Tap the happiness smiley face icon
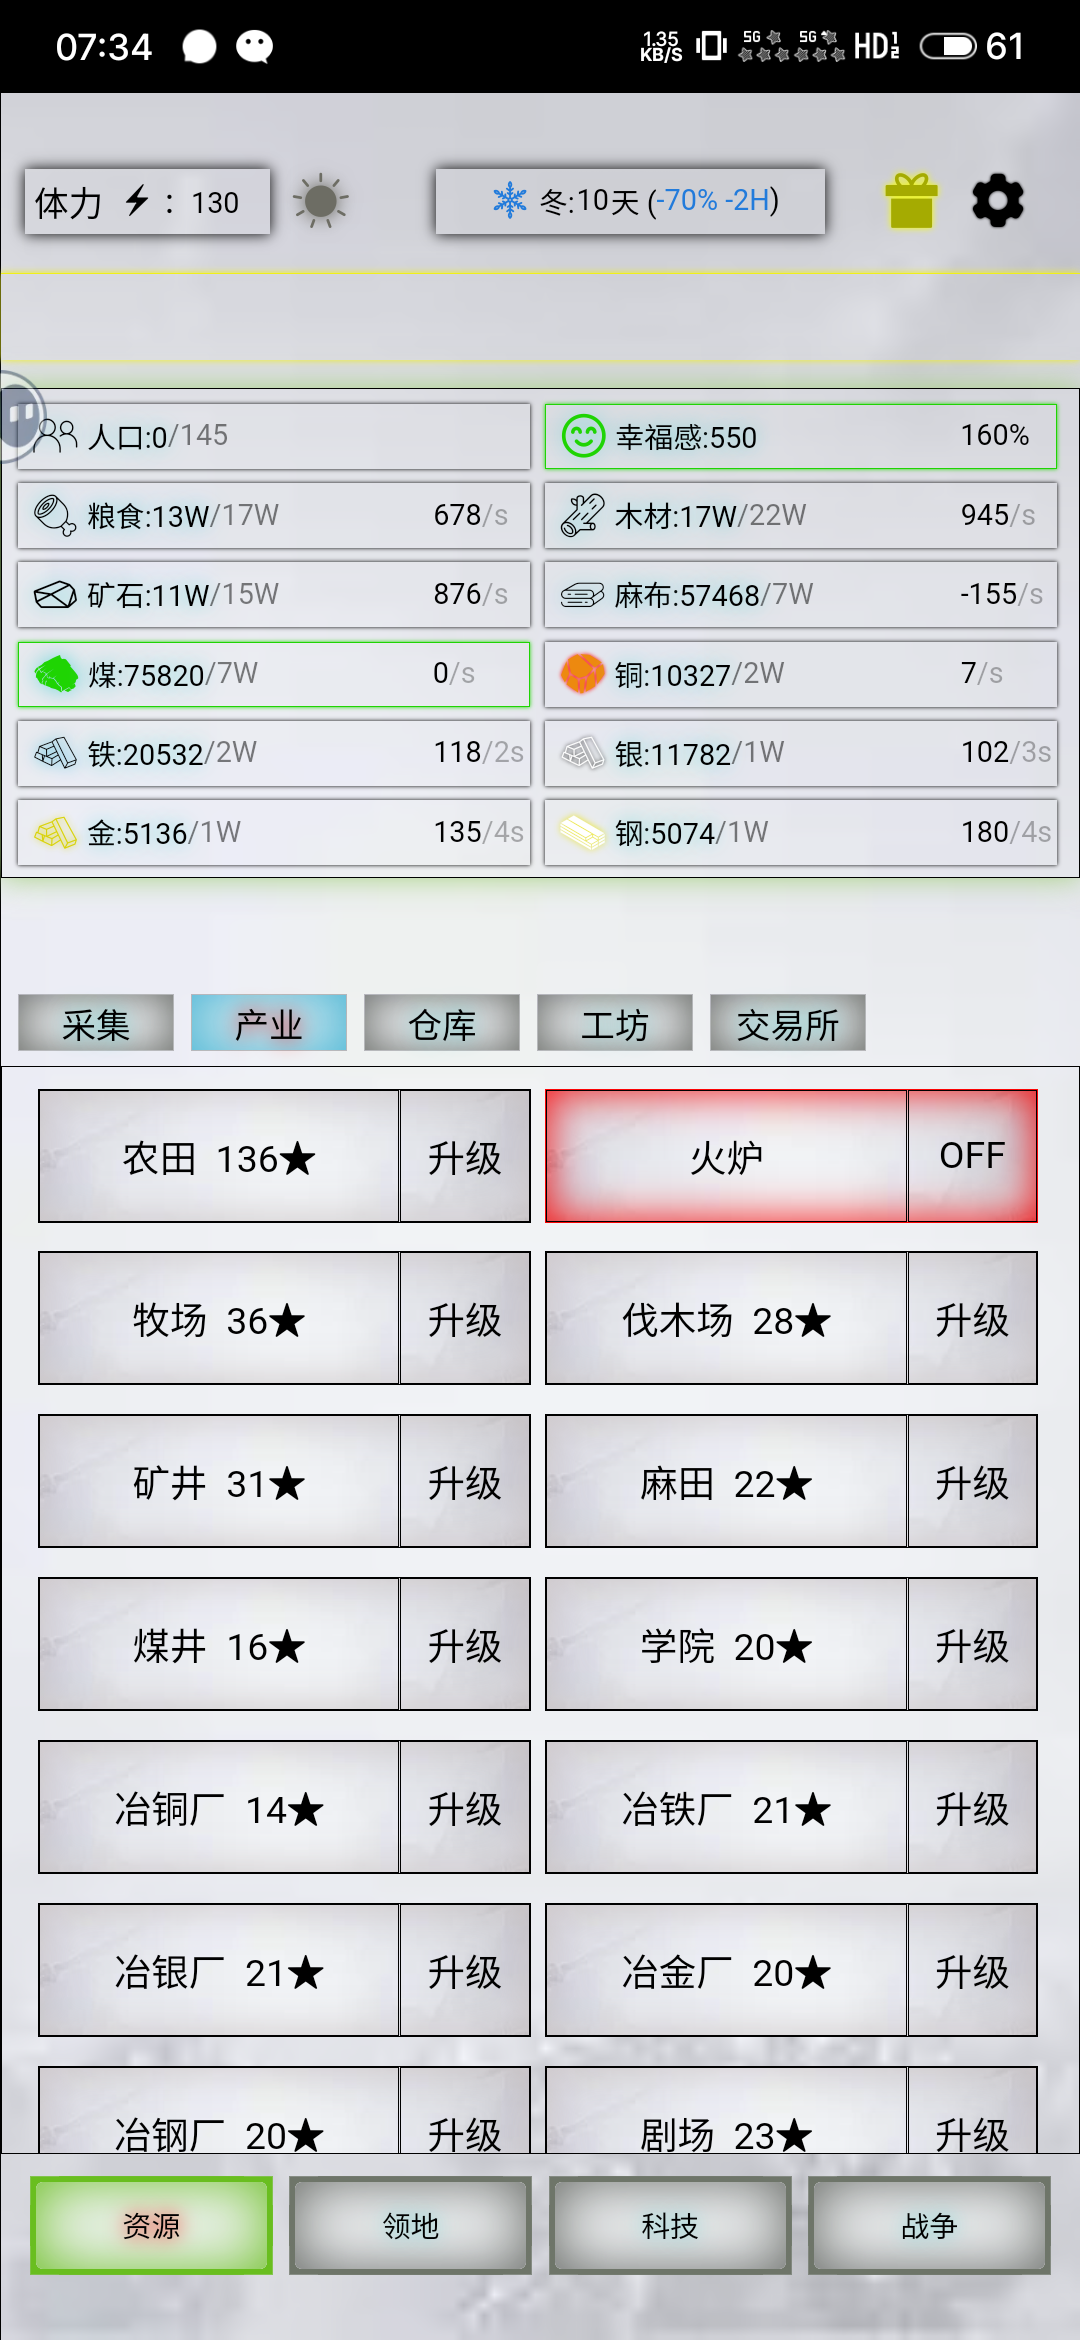Screen dimensions: 1080x2340 583,436
